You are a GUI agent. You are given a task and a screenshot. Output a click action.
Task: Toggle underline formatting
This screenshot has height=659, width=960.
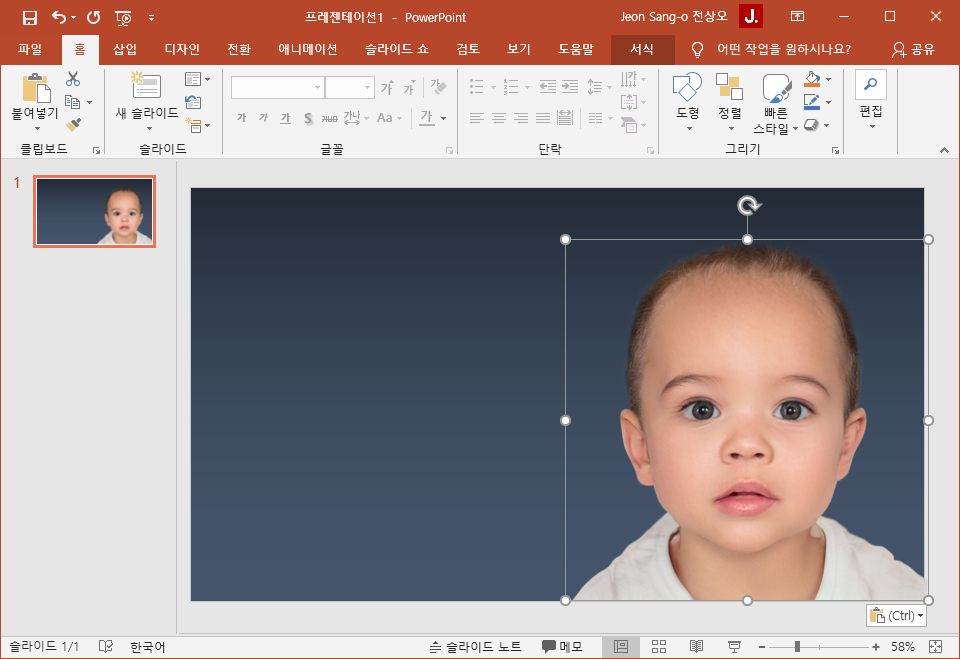point(285,118)
